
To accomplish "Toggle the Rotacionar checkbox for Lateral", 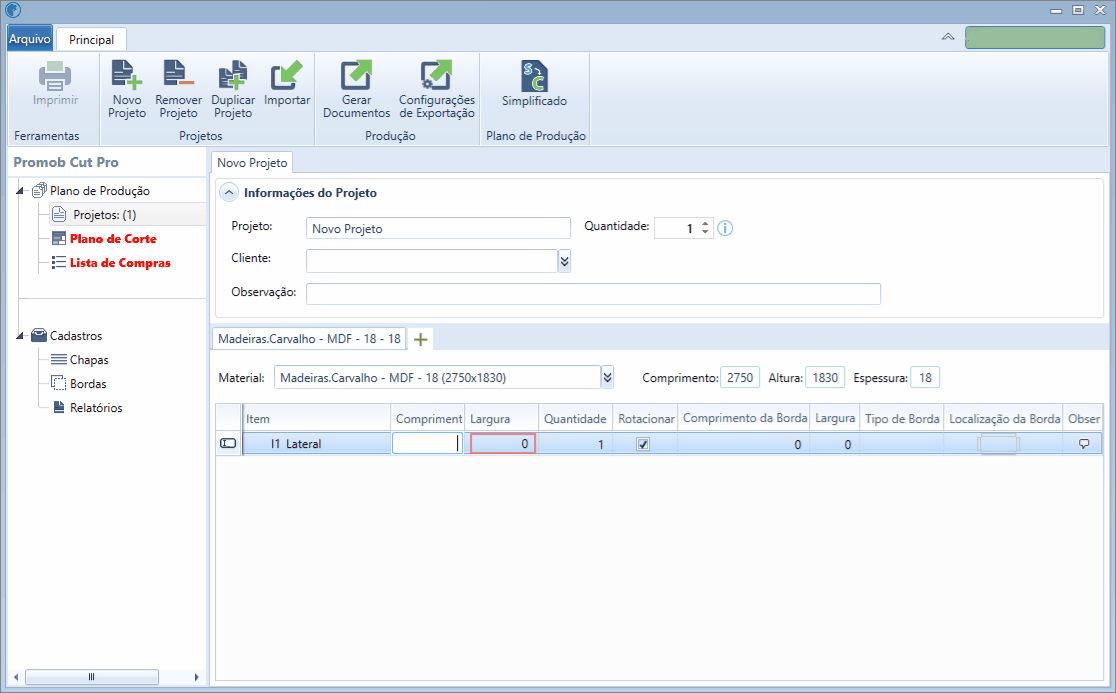I will pos(643,444).
